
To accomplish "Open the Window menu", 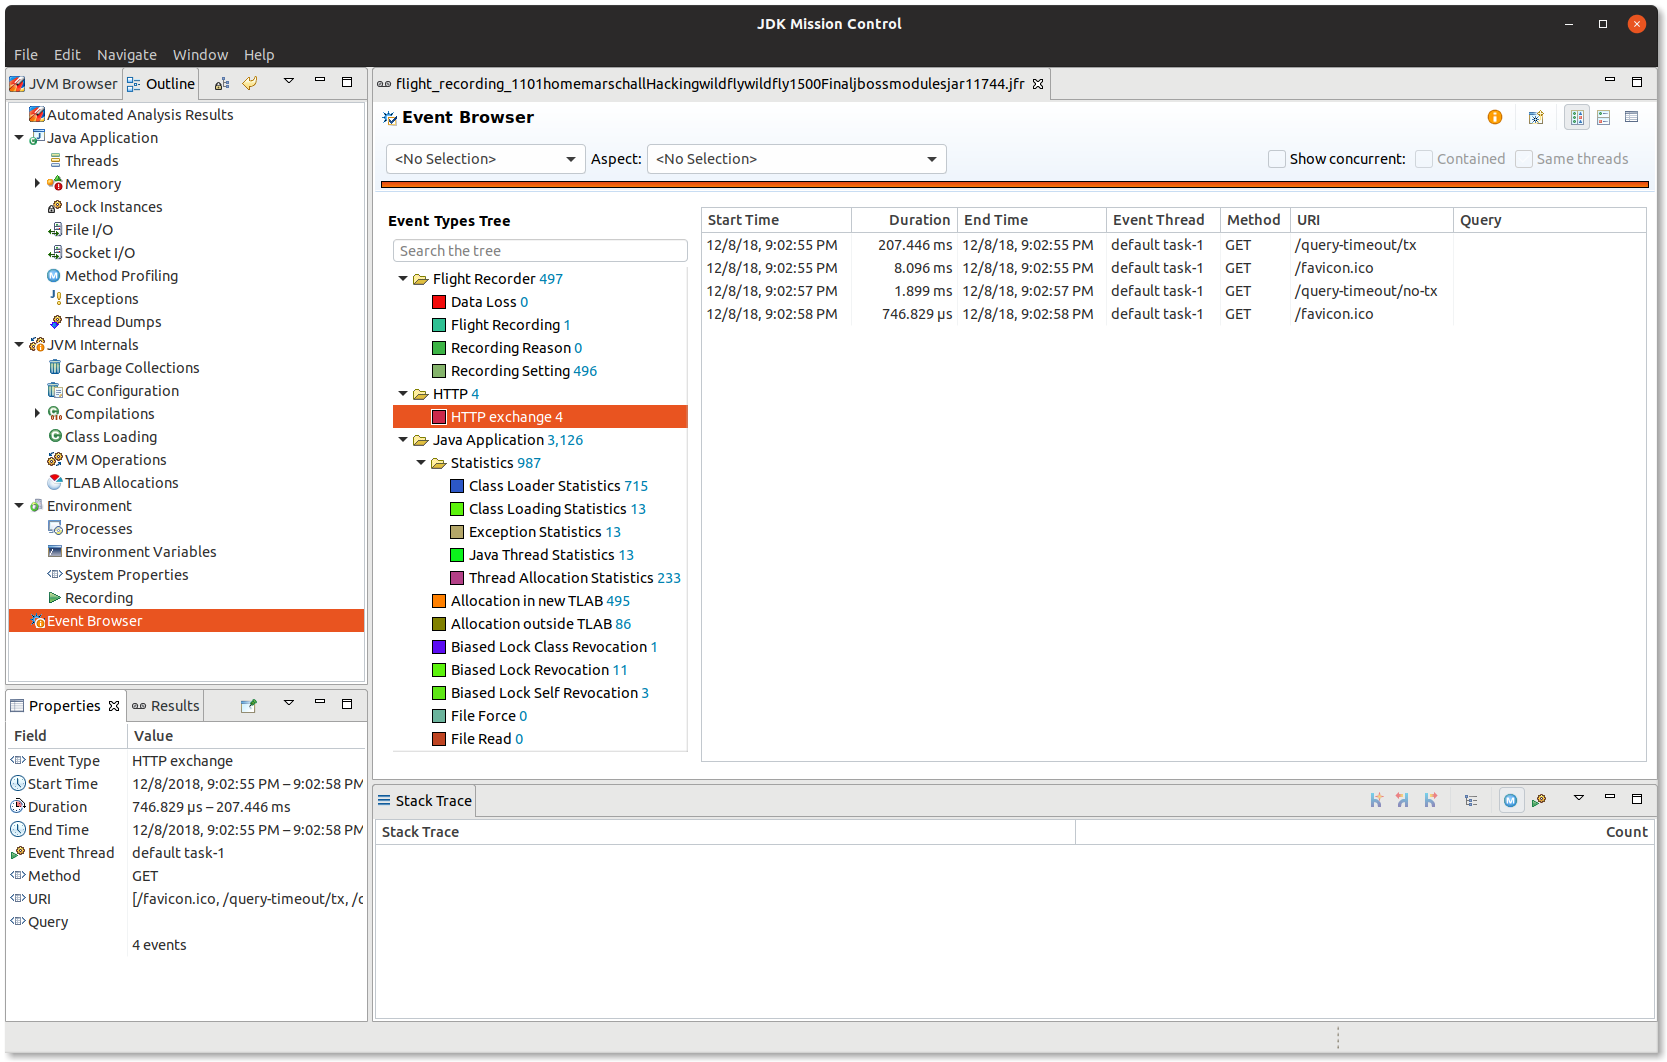I will coord(200,55).
